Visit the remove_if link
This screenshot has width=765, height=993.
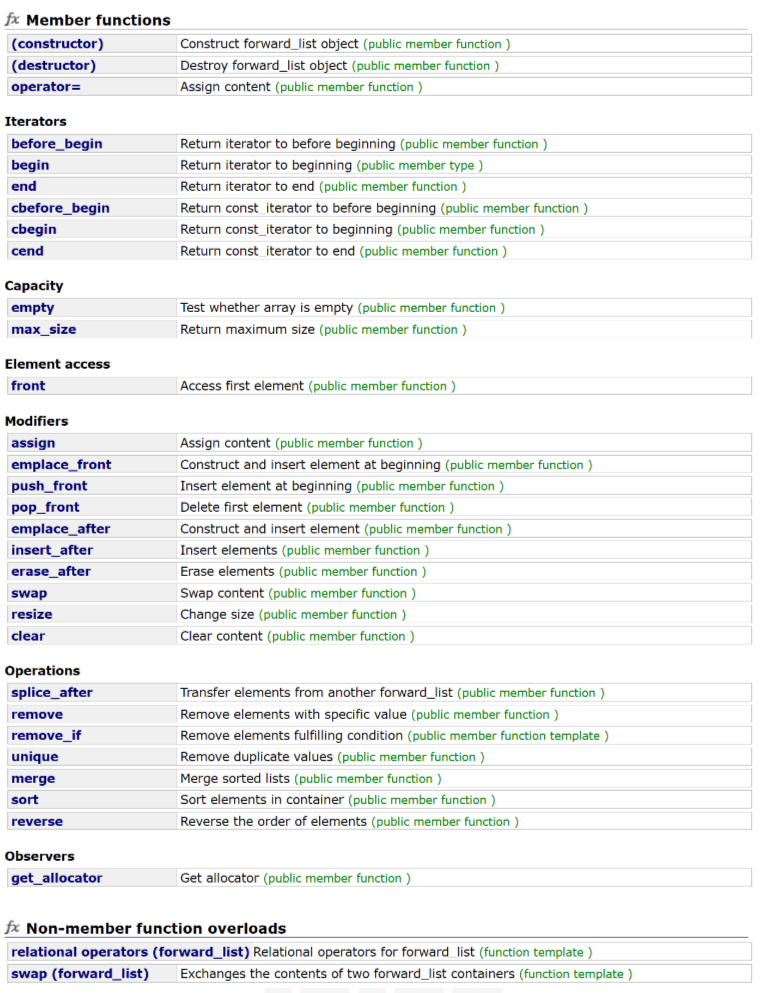(46, 735)
